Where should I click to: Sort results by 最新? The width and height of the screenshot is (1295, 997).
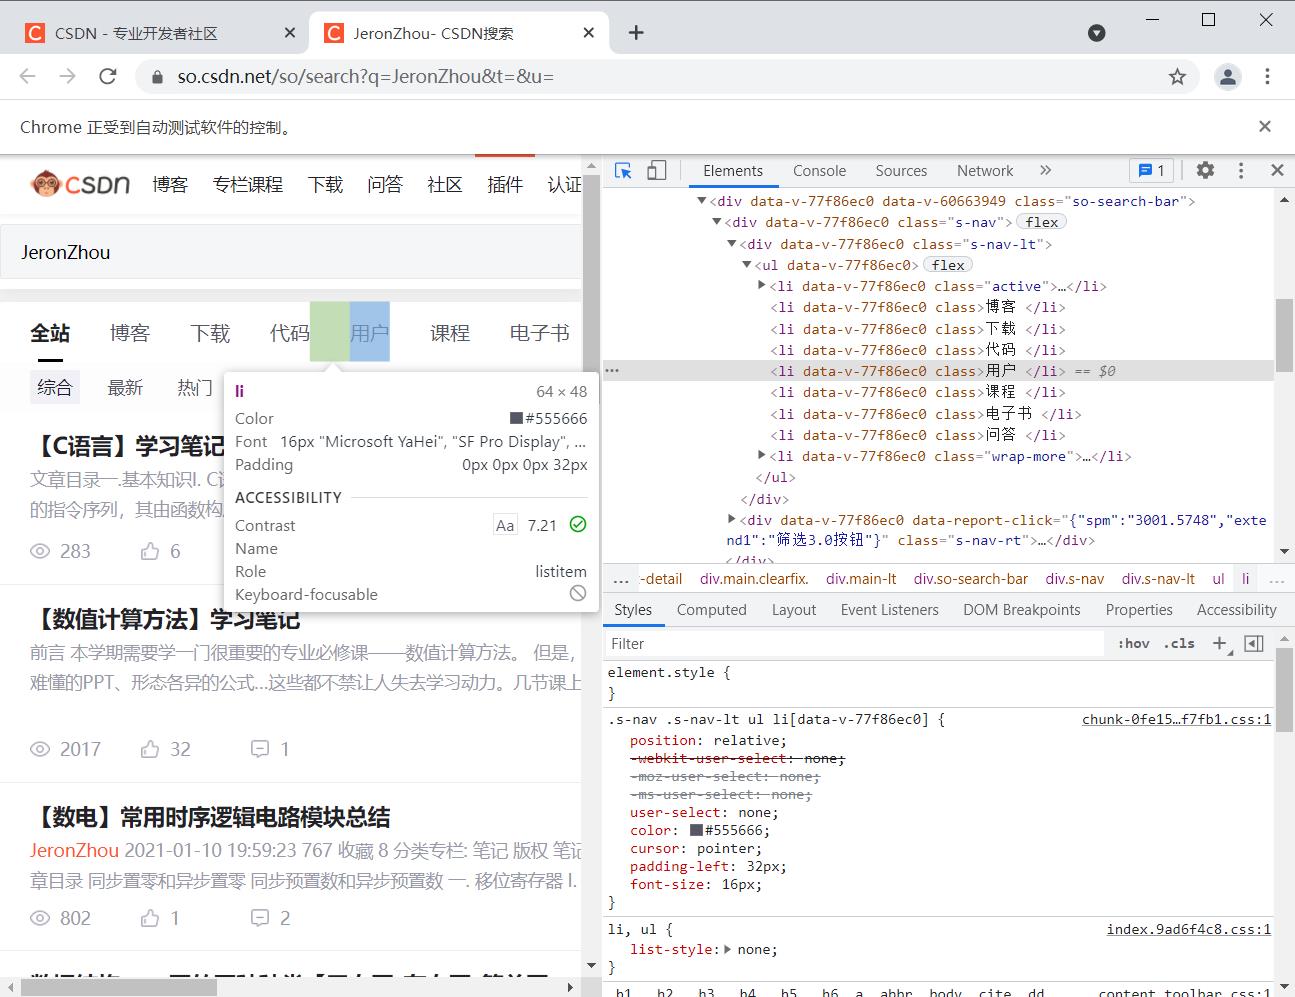(125, 388)
